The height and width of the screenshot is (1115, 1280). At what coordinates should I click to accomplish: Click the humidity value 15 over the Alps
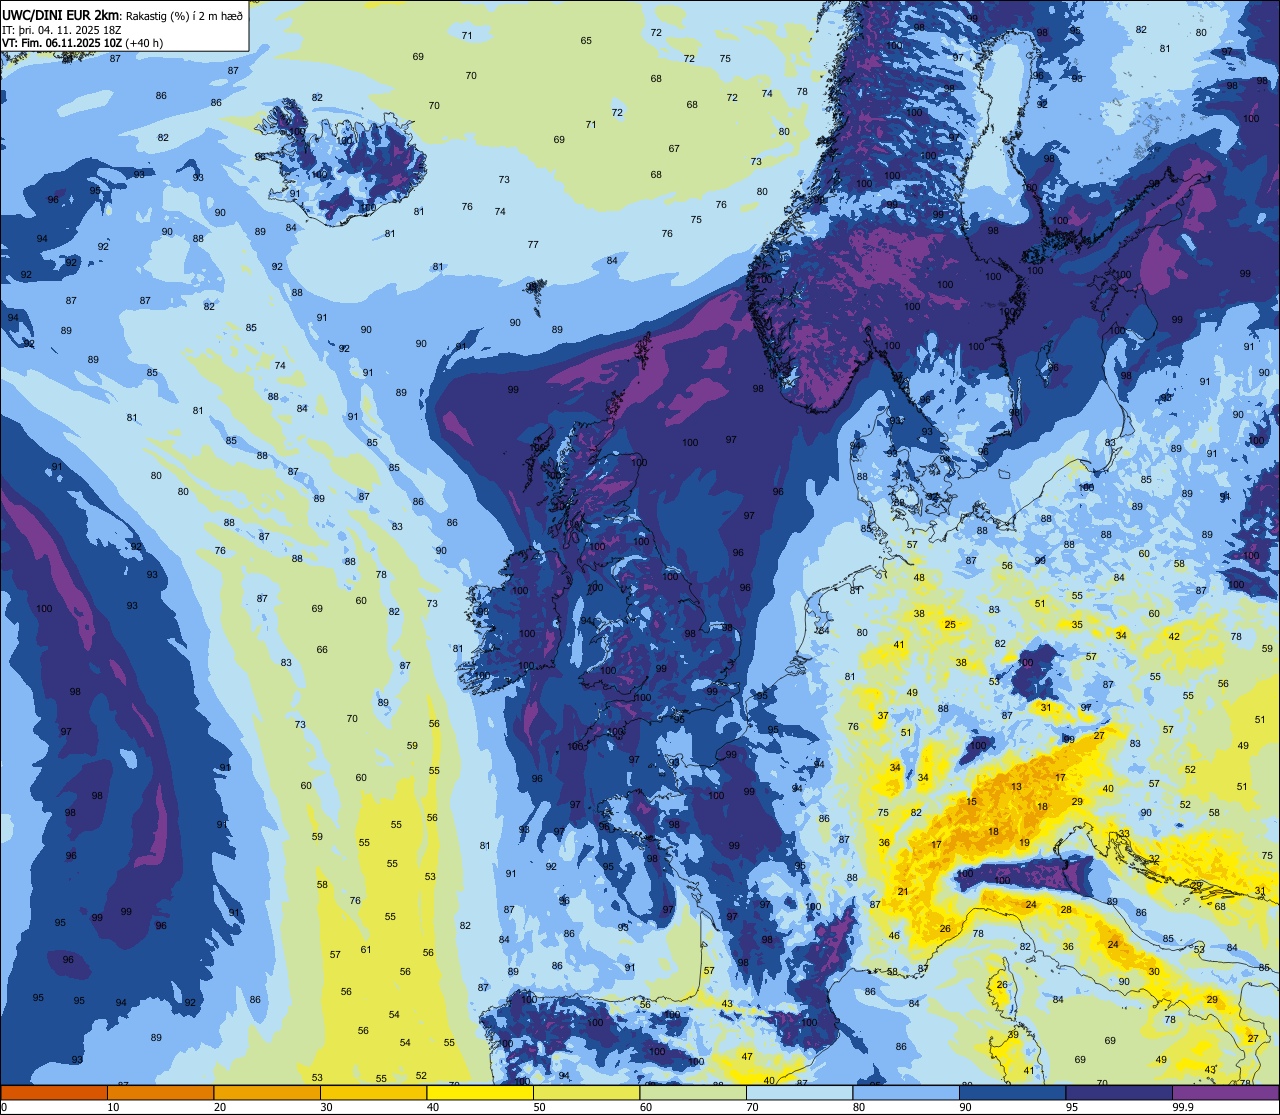point(971,802)
